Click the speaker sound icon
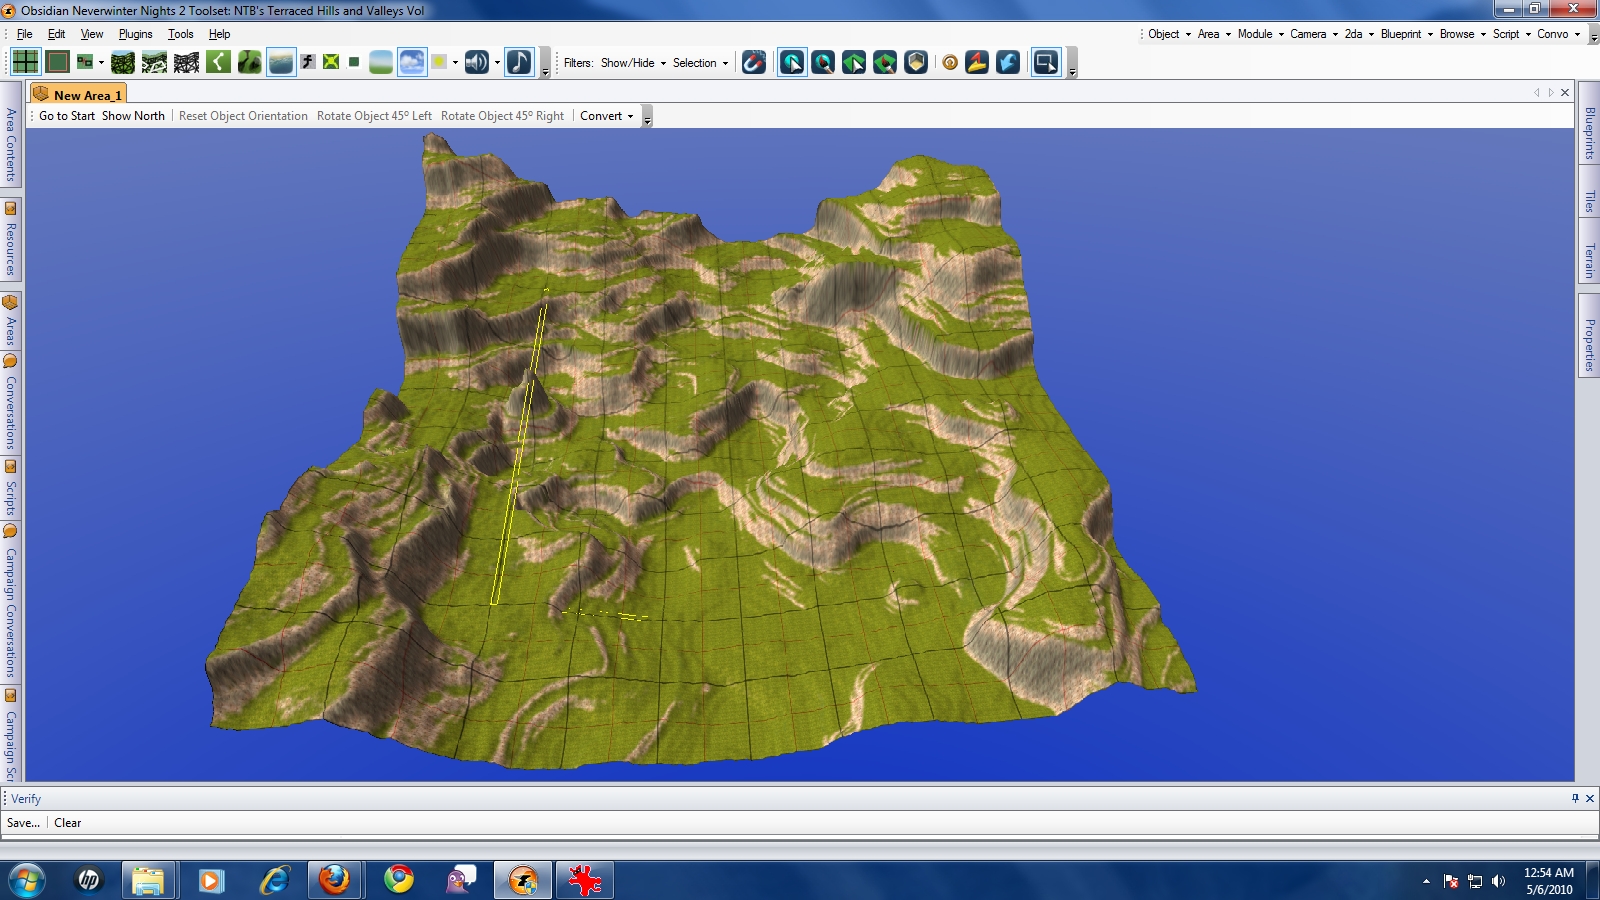The width and height of the screenshot is (1600, 900). 476,62
